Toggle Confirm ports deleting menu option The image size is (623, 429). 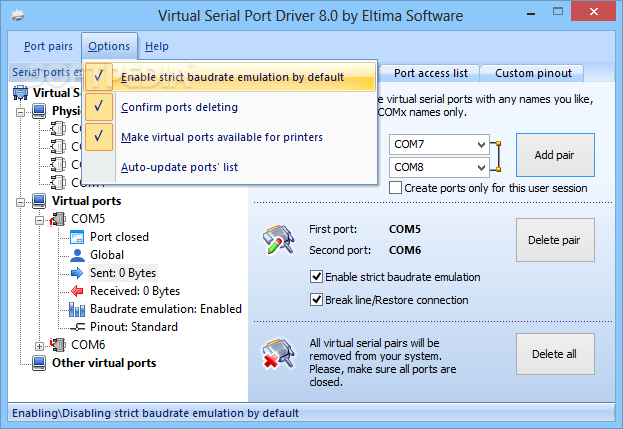[x=229, y=107]
